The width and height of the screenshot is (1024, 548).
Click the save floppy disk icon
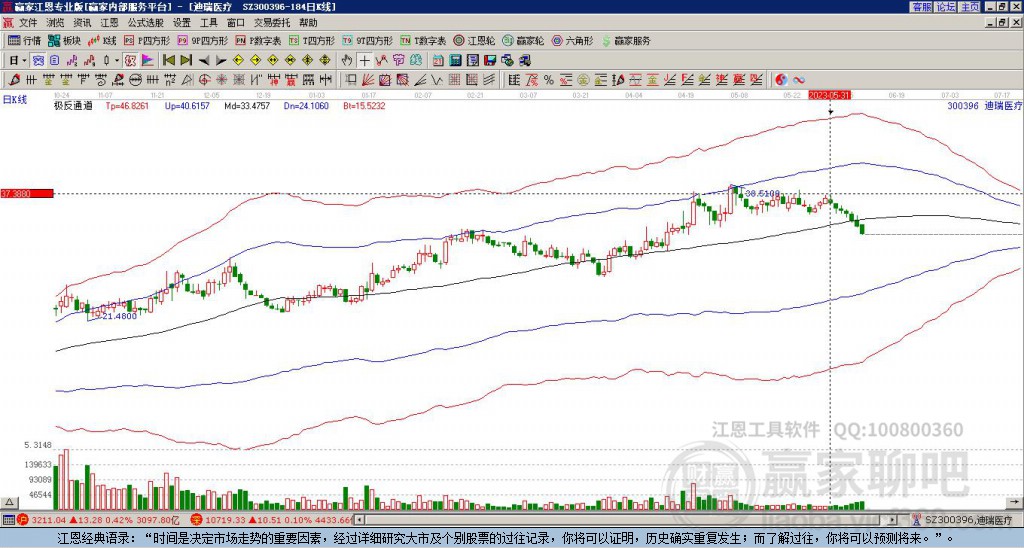click(x=490, y=61)
